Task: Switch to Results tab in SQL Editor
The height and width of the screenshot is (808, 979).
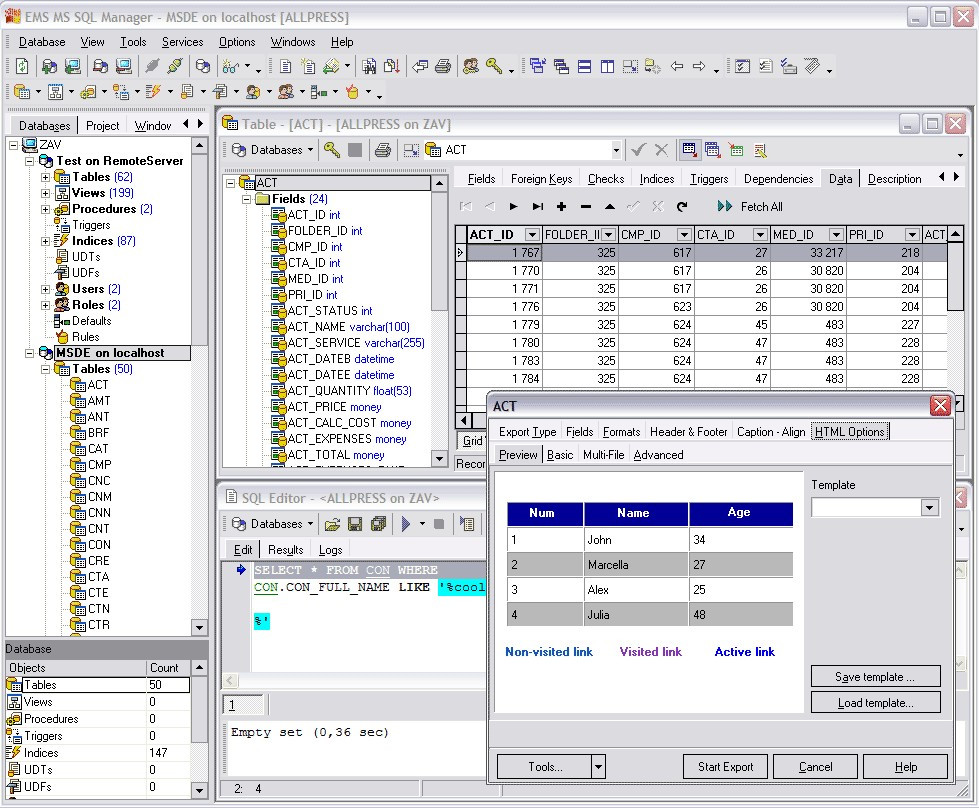Action: (x=285, y=550)
